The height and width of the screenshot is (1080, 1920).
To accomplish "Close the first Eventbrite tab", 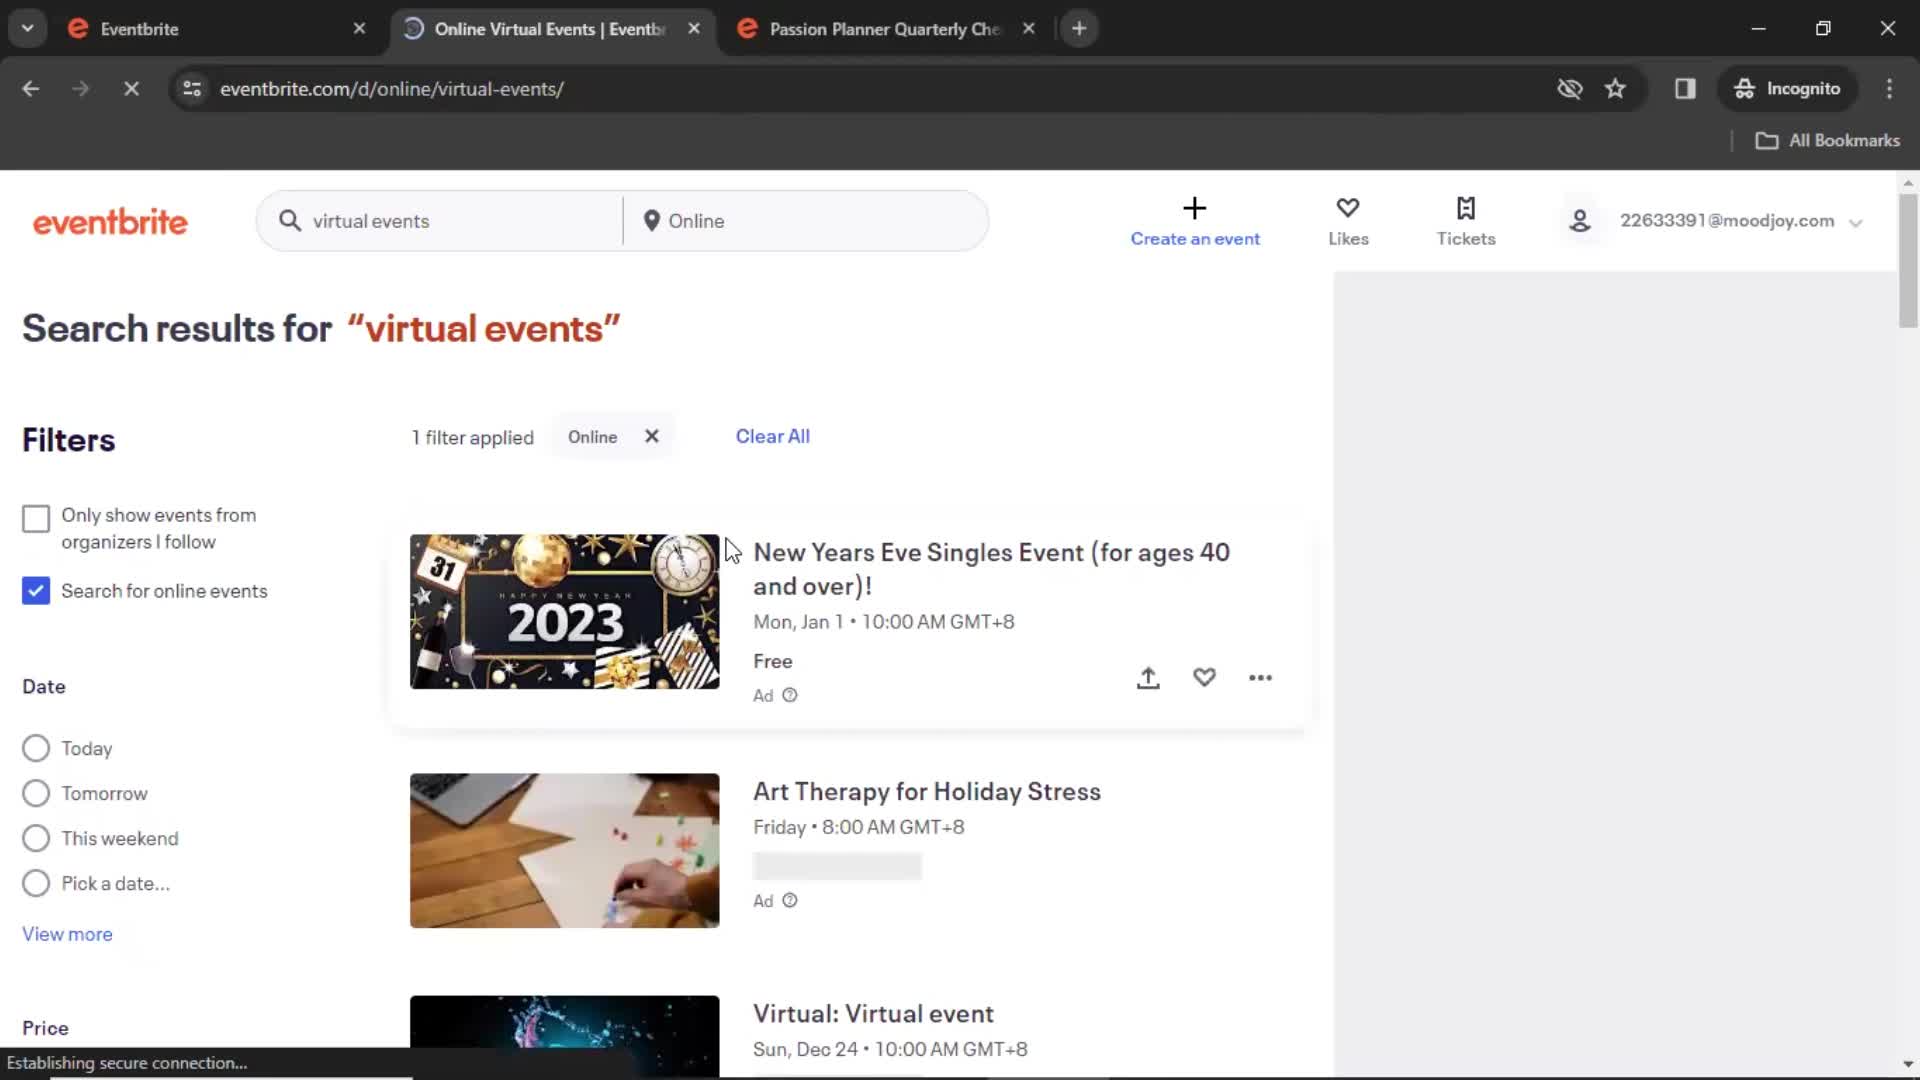I will point(359,29).
